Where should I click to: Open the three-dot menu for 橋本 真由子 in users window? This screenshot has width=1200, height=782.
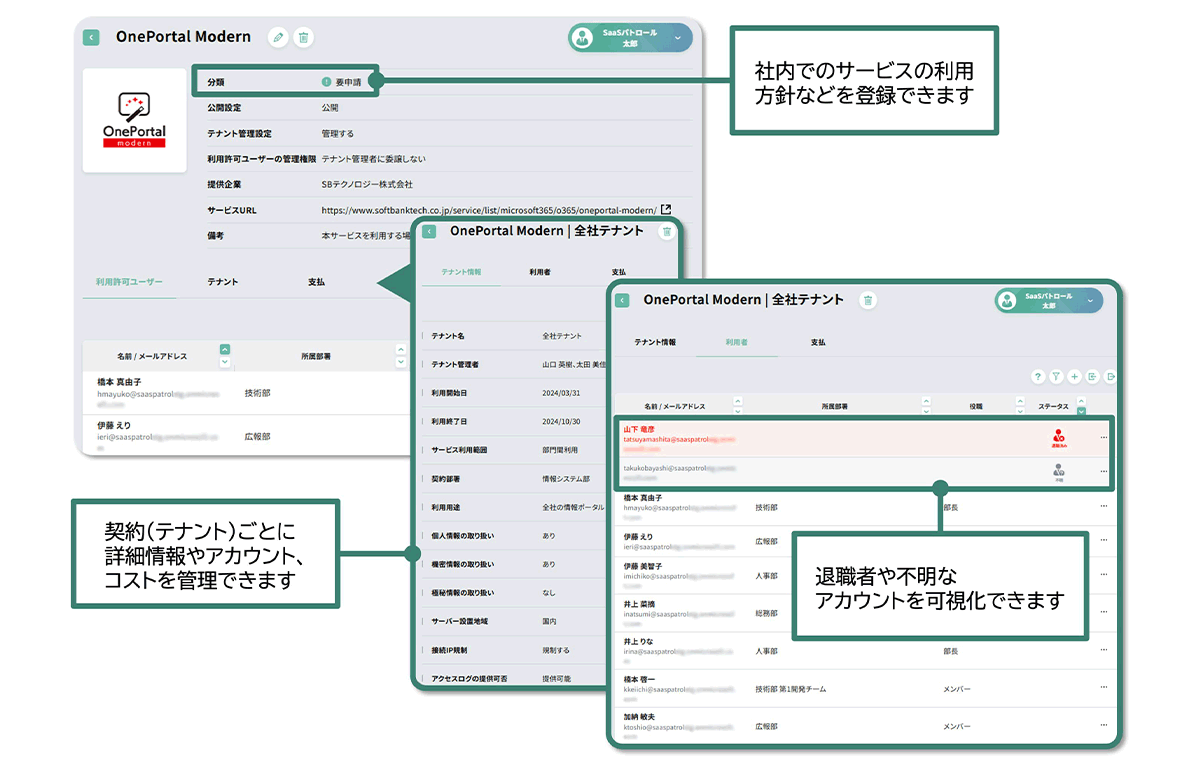click(x=1104, y=506)
